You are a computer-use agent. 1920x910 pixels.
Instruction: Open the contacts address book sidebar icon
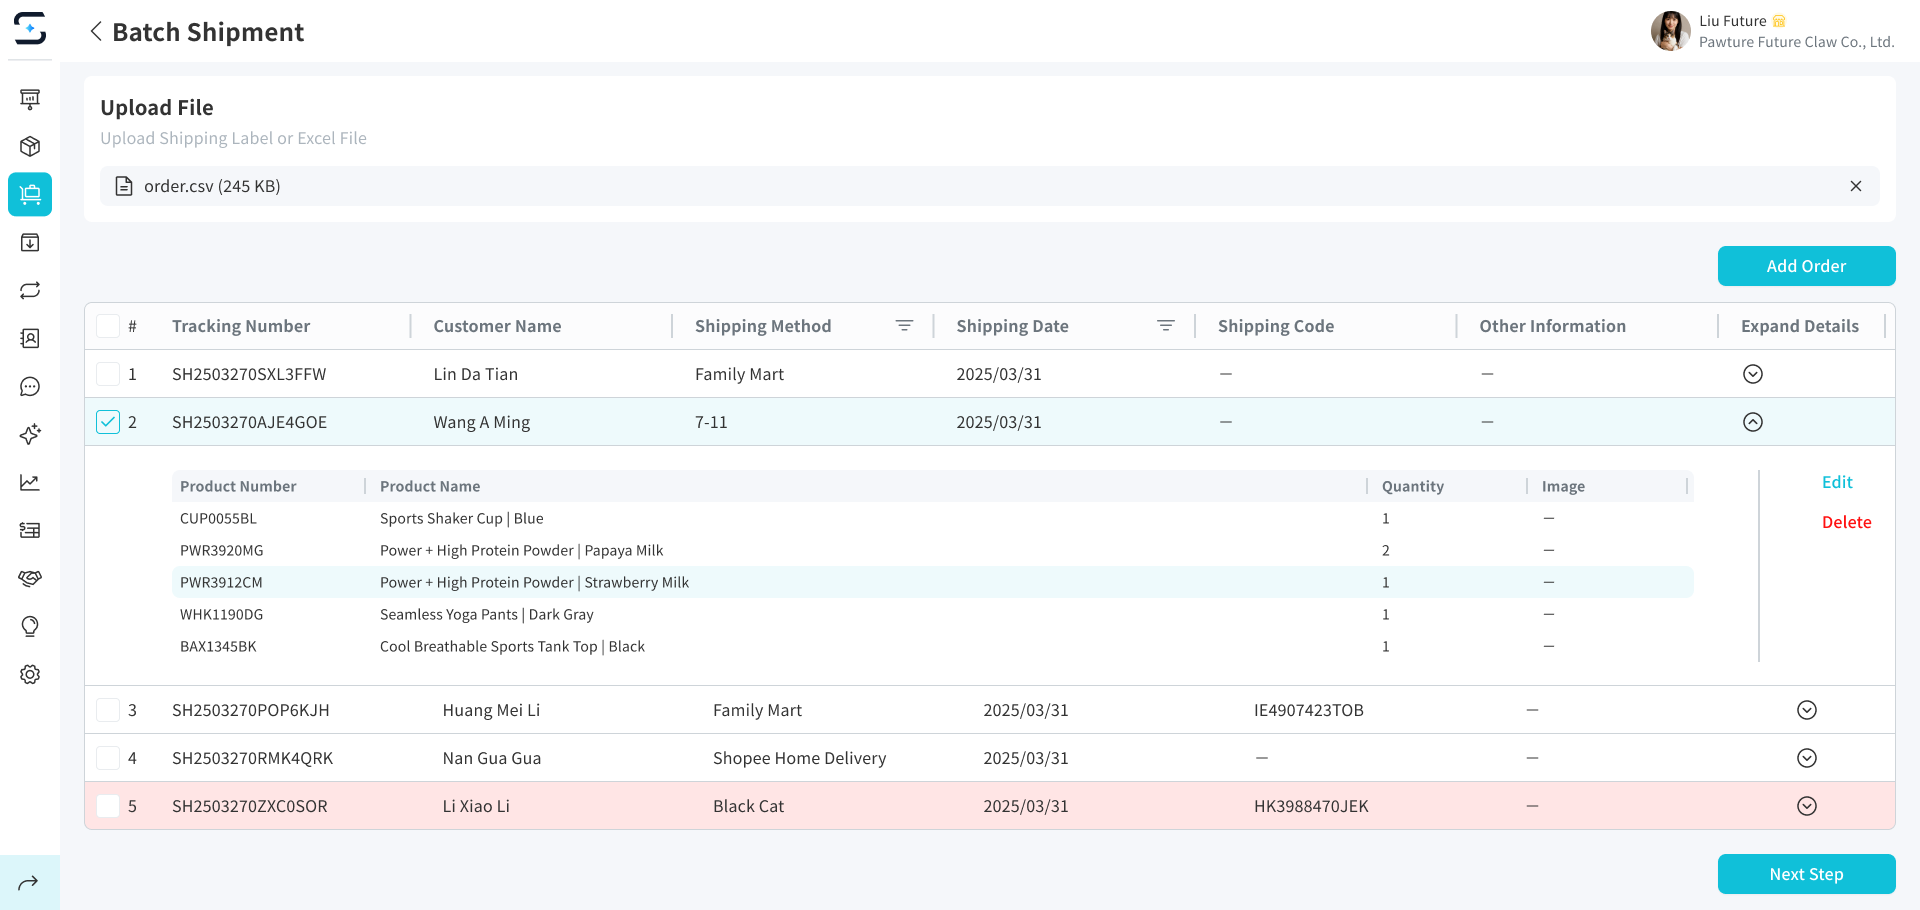tap(30, 338)
